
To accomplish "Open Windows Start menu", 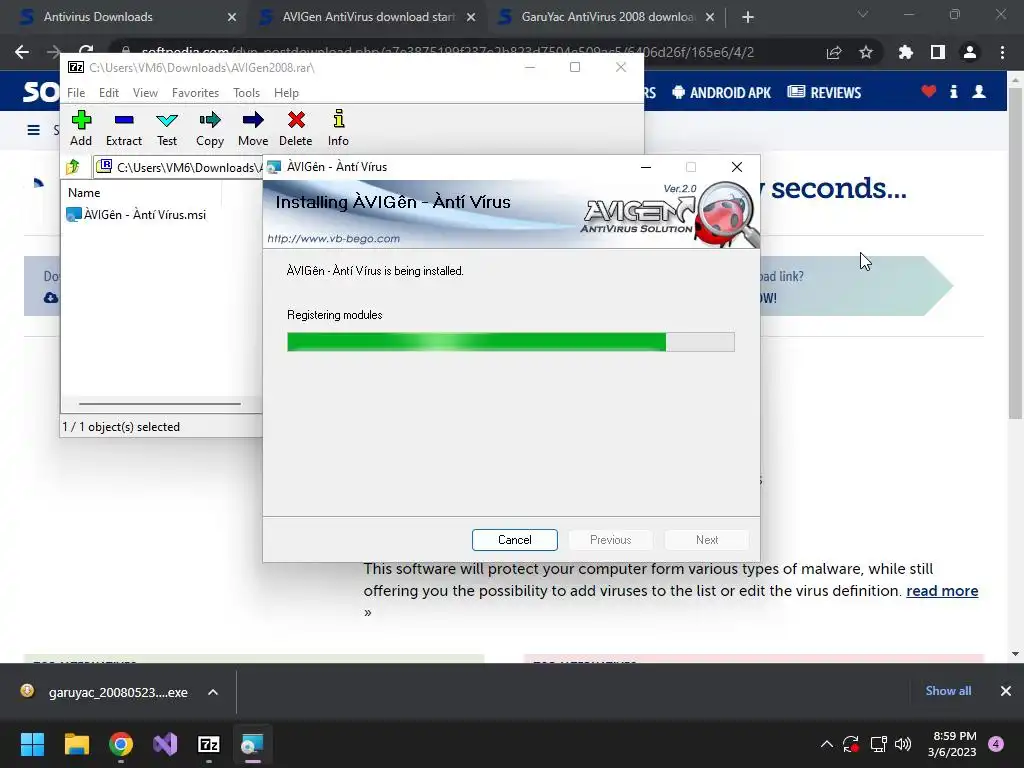I will (32, 744).
